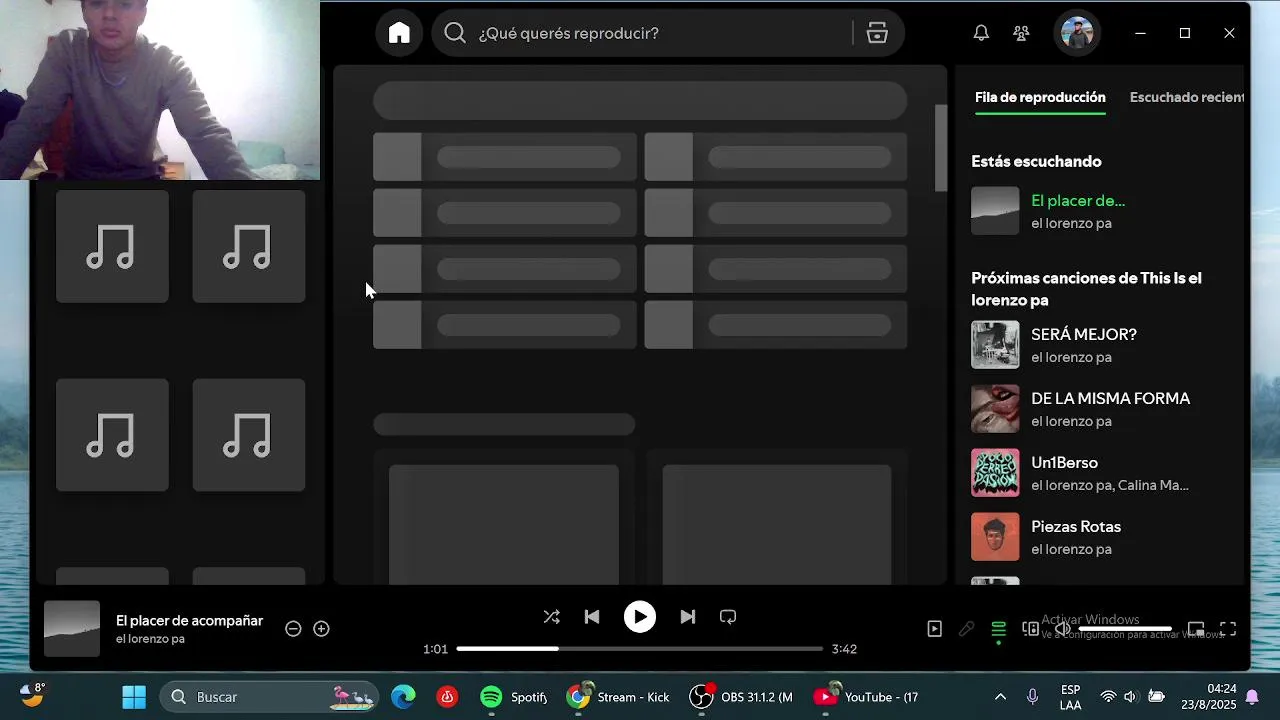Toggle the green queue icon
Screen dimensions: 1280x720
coord(998,629)
